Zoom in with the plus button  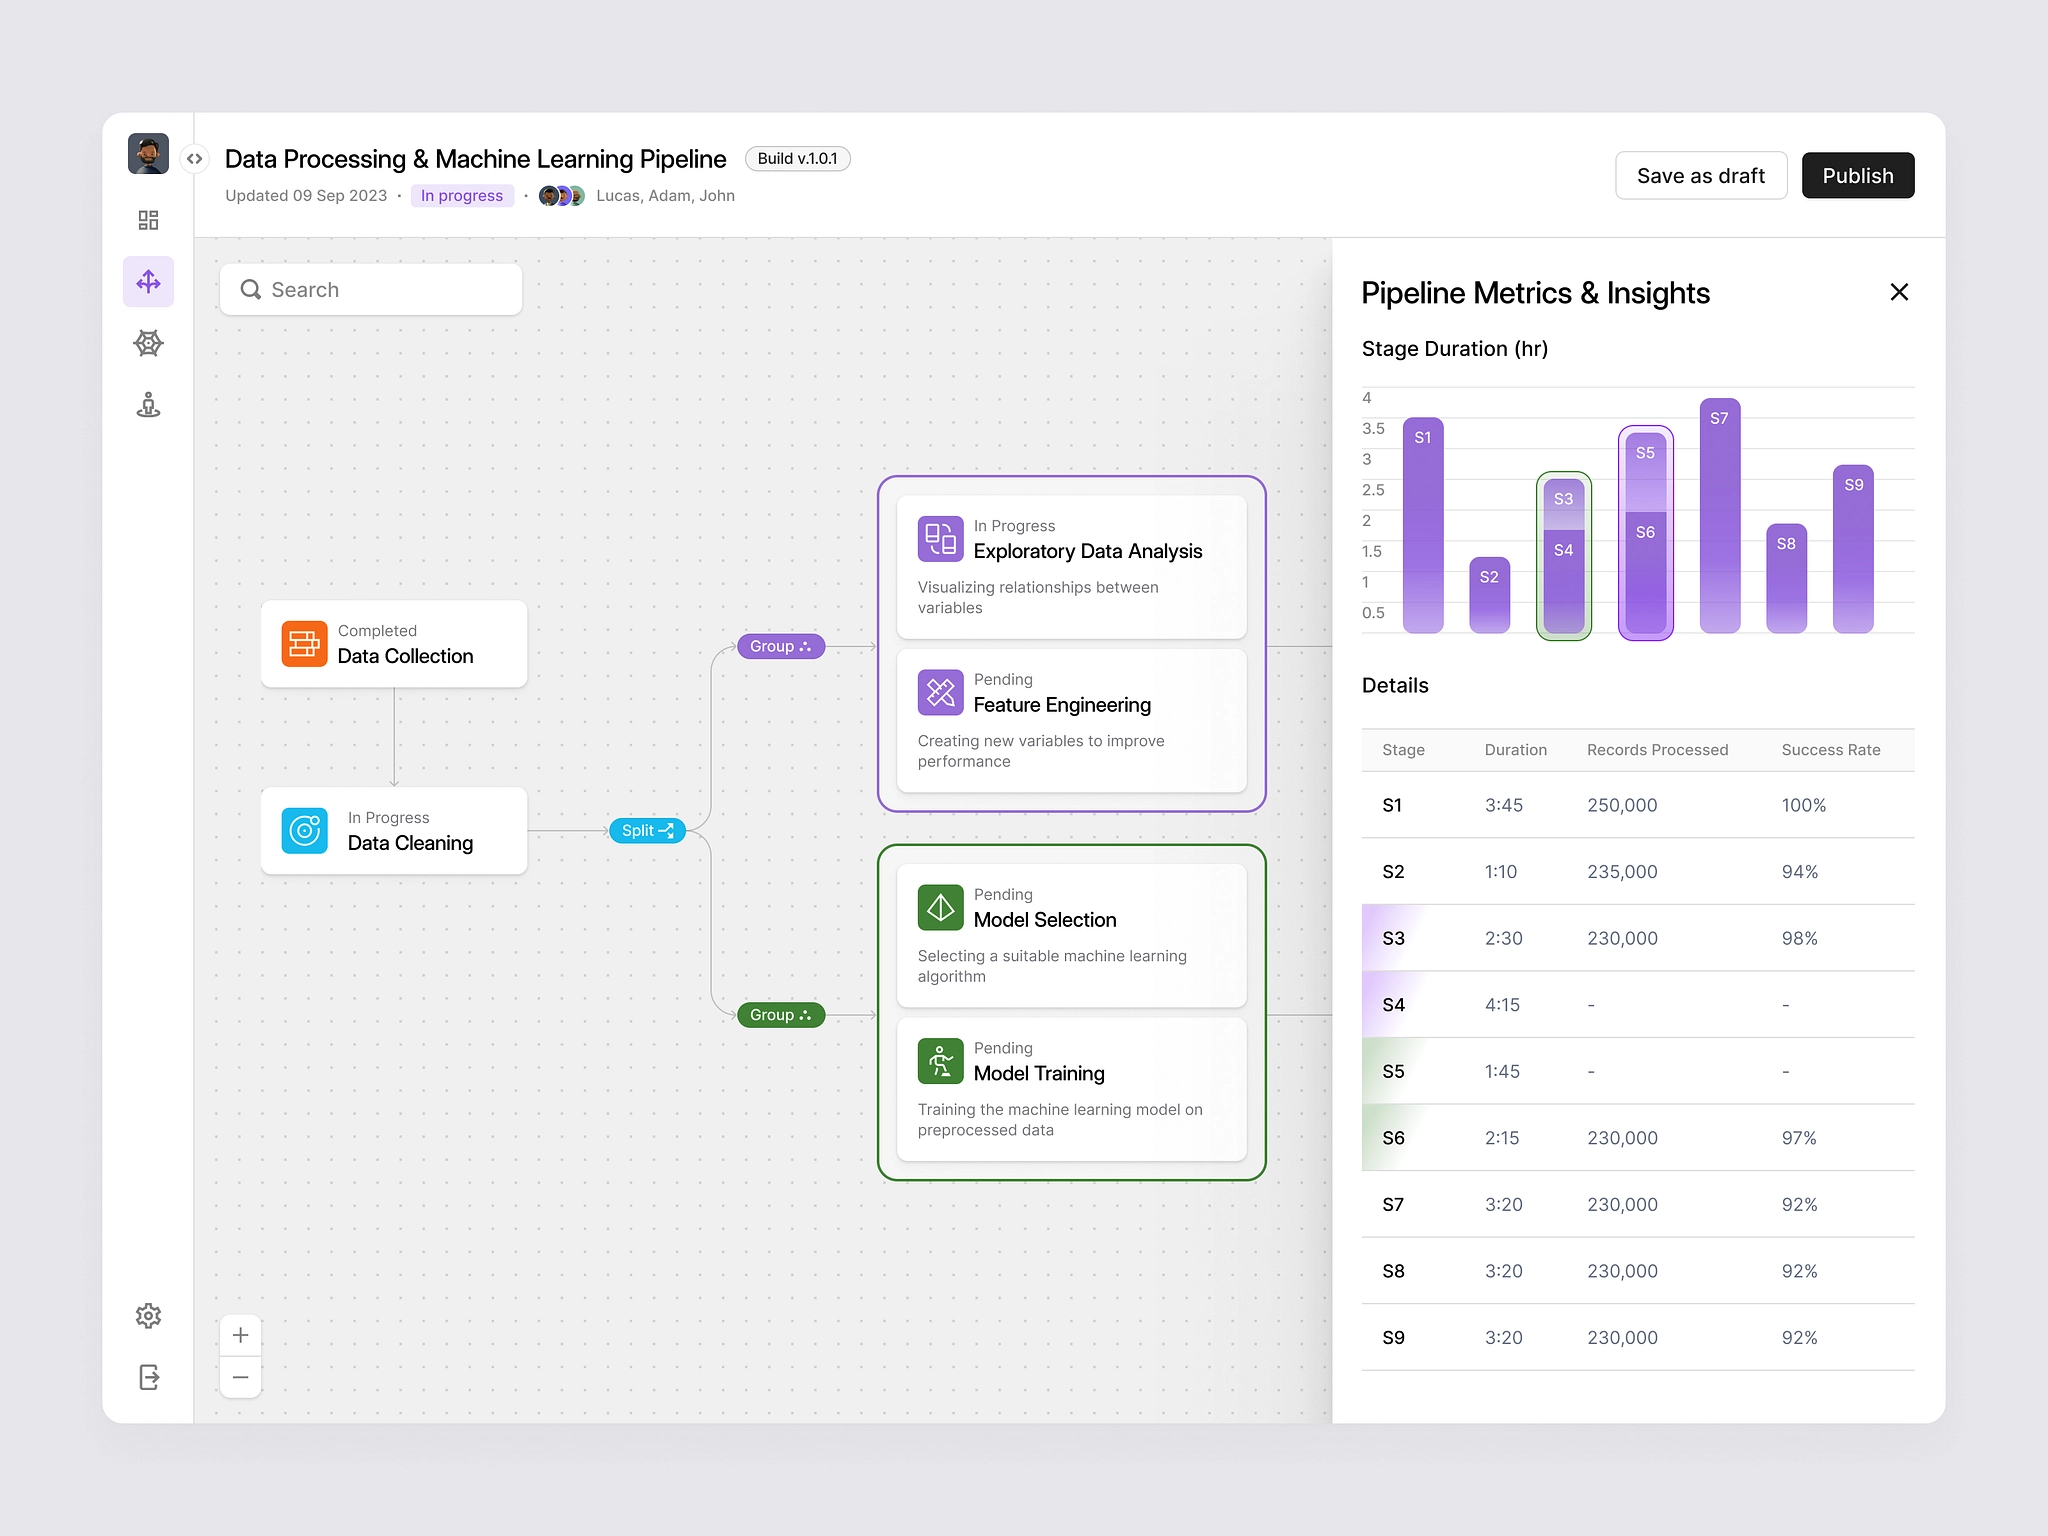pyautogui.click(x=240, y=1335)
